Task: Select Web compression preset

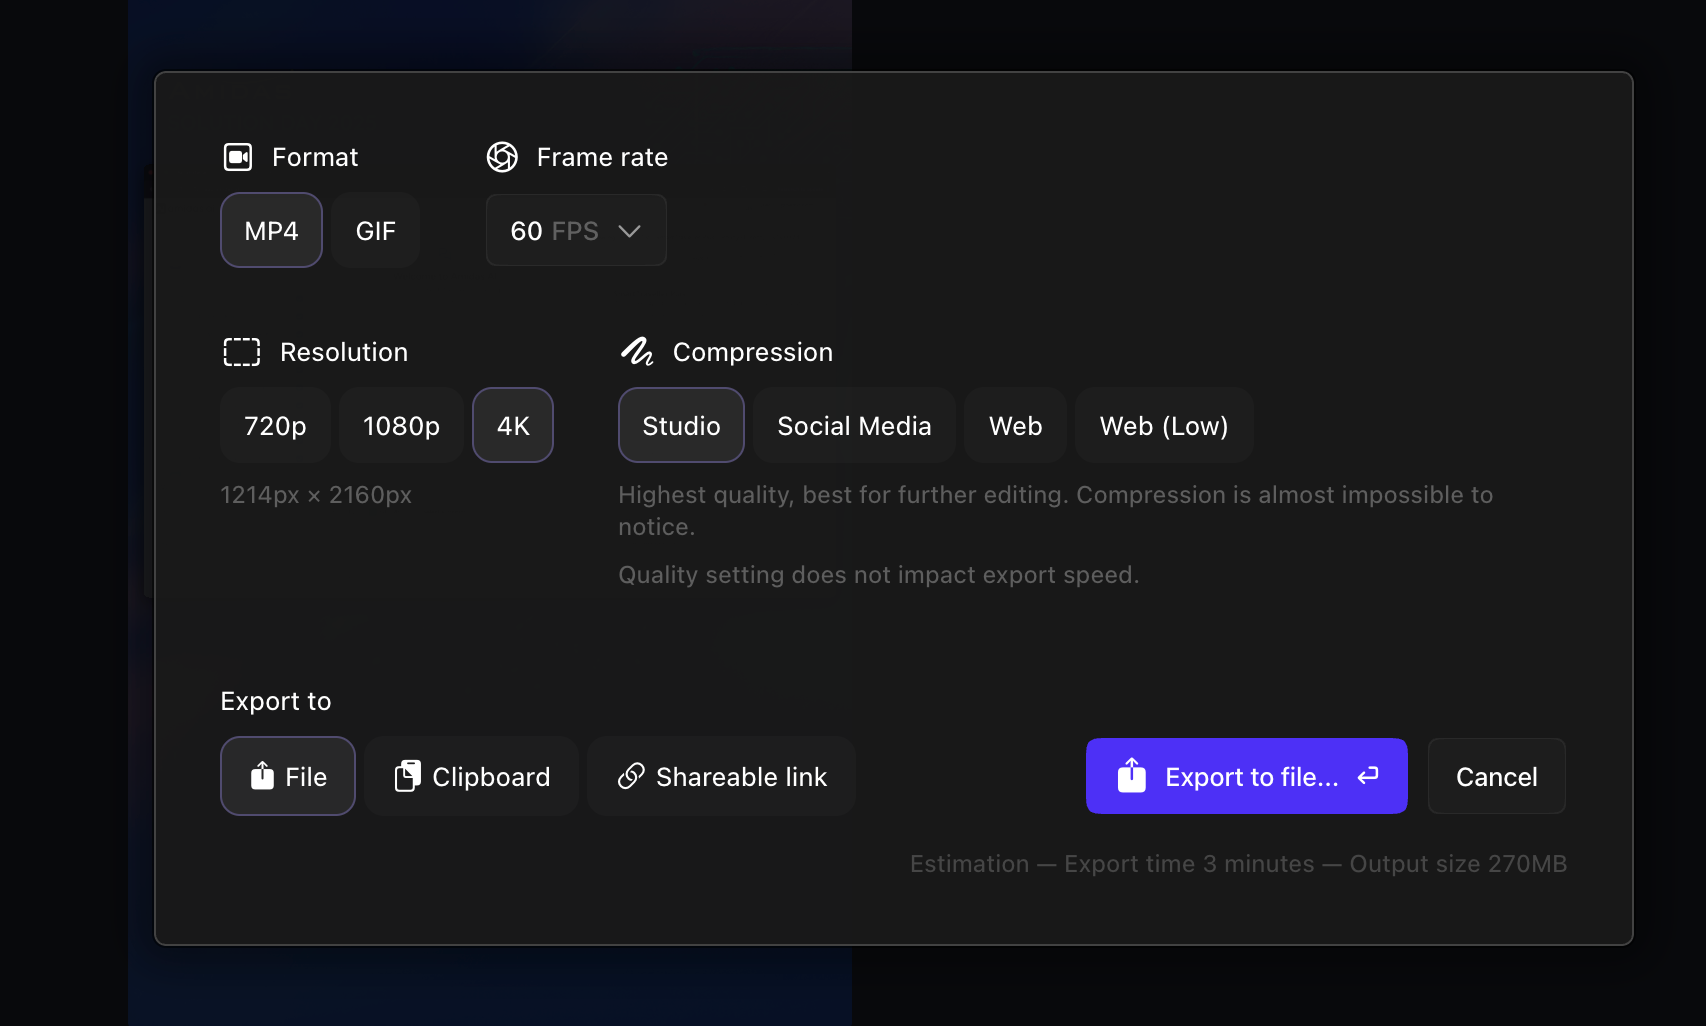Action: tap(1015, 425)
